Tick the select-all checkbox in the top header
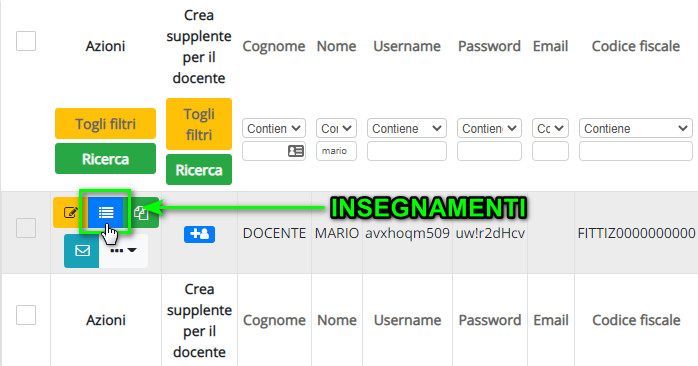Screen dimensions: 698x366 (26, 41)
